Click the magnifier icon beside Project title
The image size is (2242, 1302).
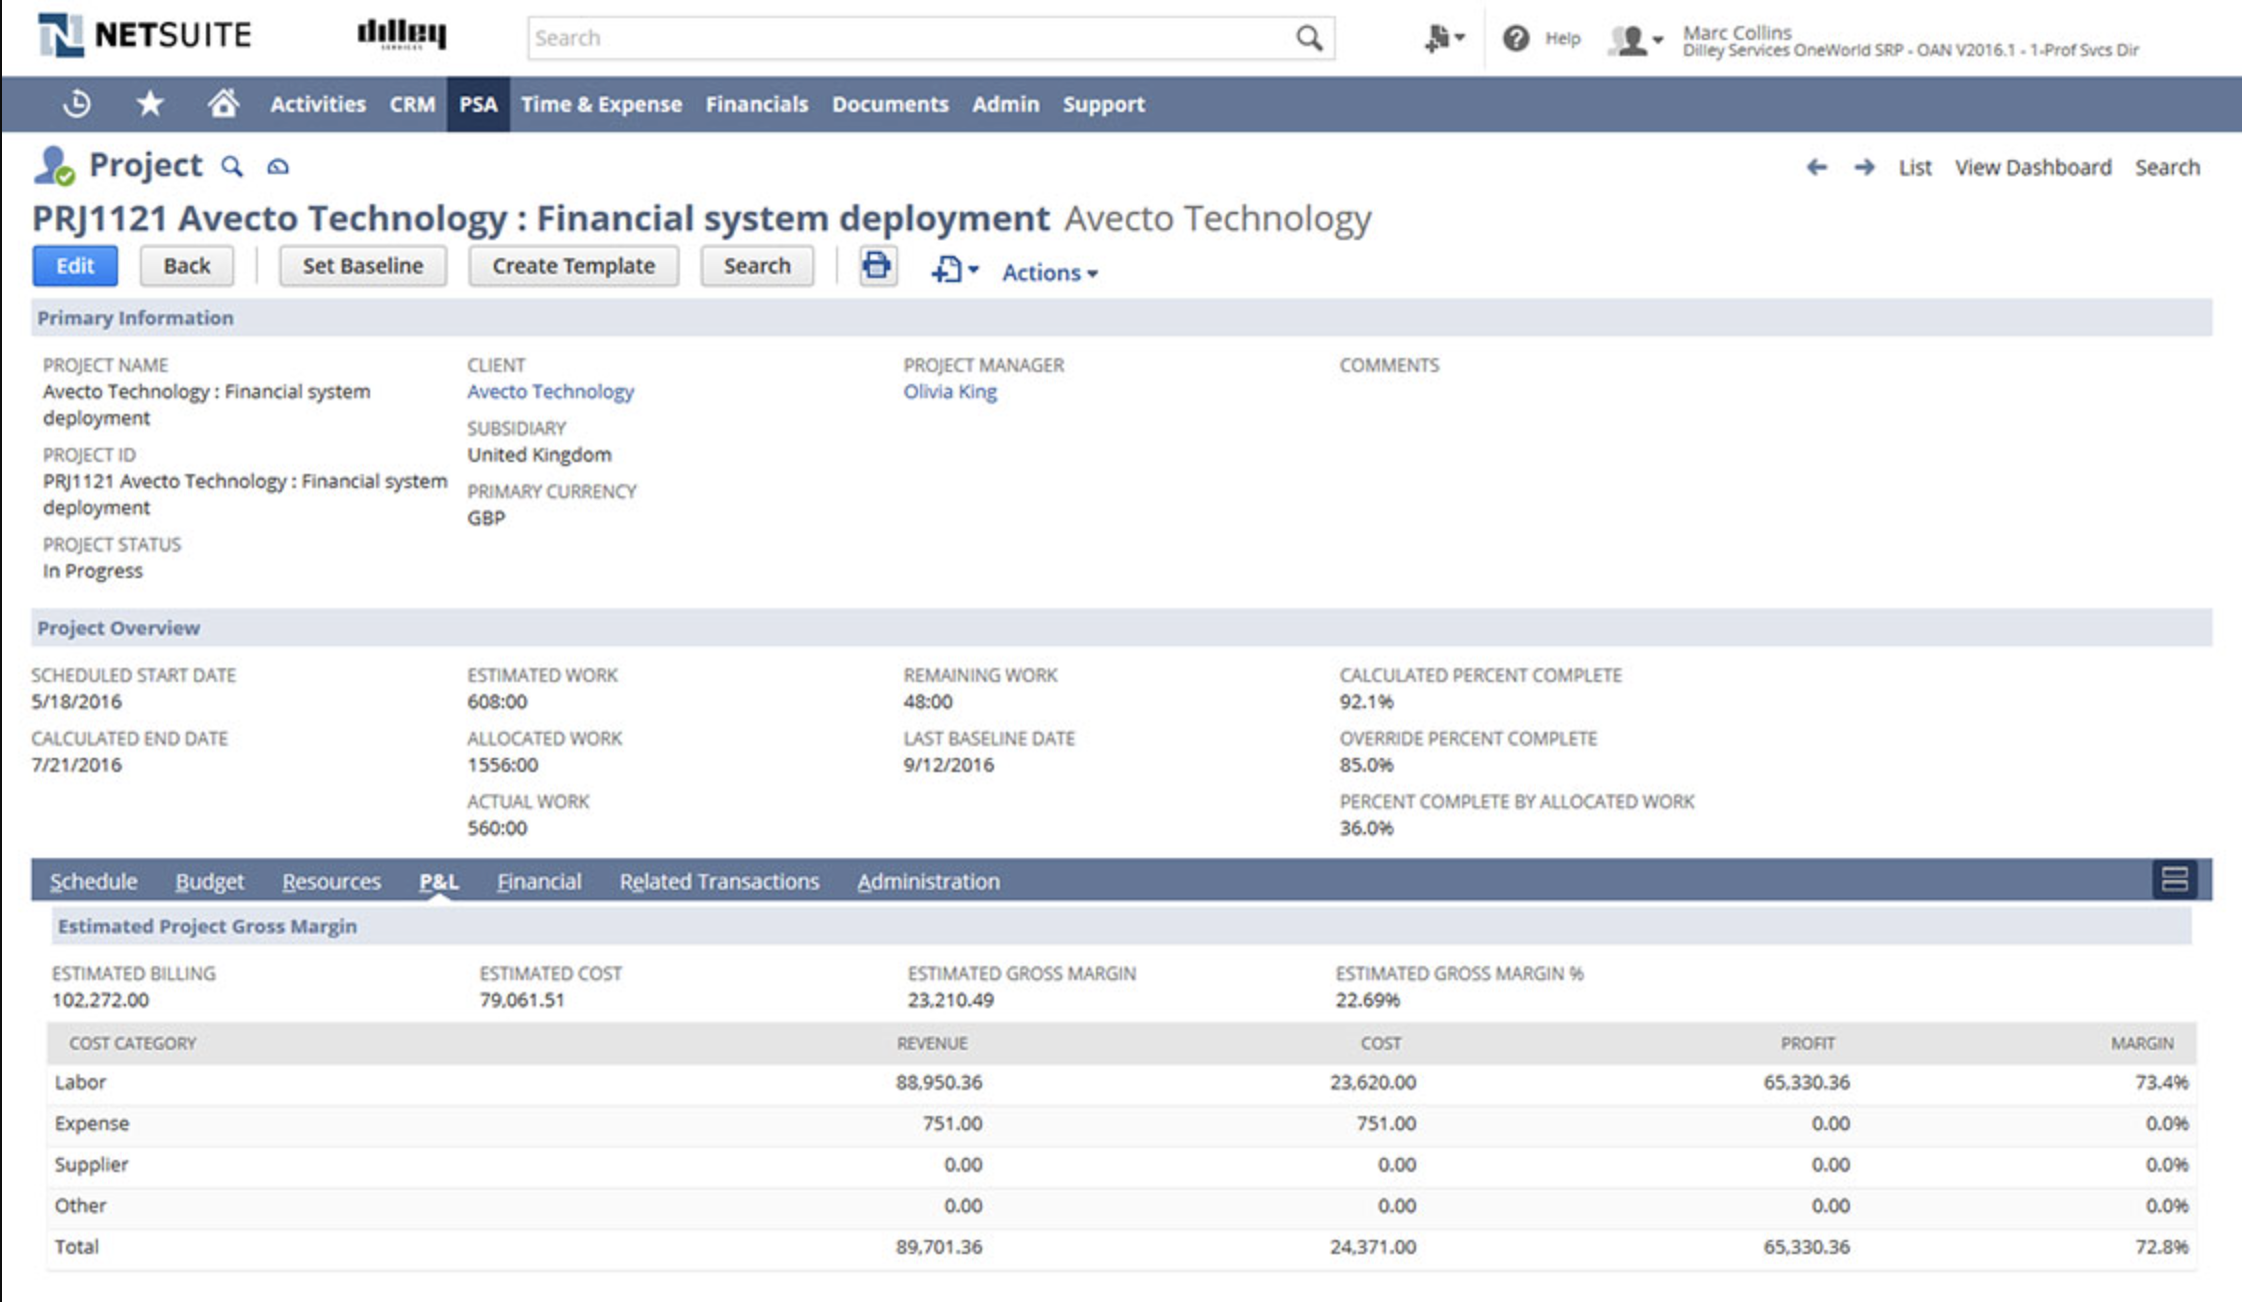click(x=232, y=167)
